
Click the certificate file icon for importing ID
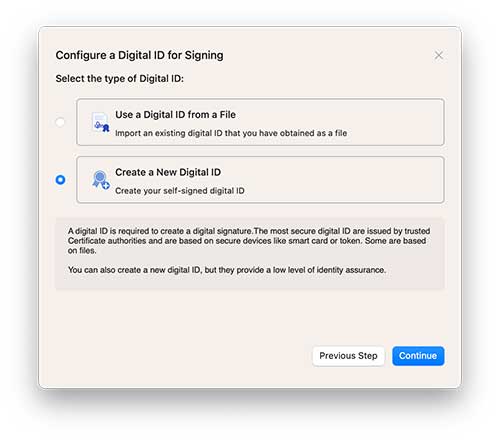coord(101,122)
